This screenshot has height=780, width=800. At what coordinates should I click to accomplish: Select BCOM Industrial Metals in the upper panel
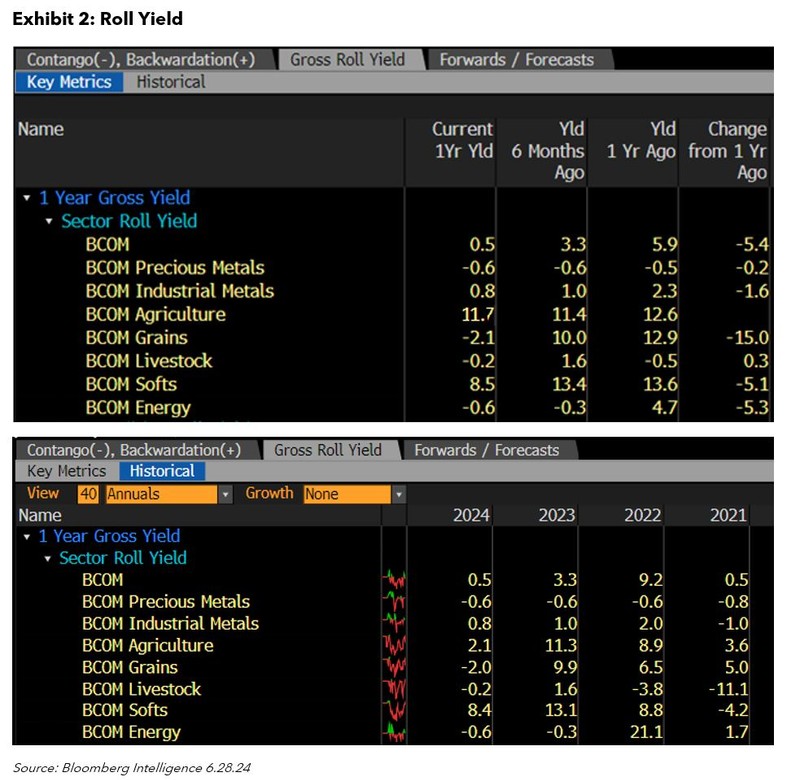point(180,291)
